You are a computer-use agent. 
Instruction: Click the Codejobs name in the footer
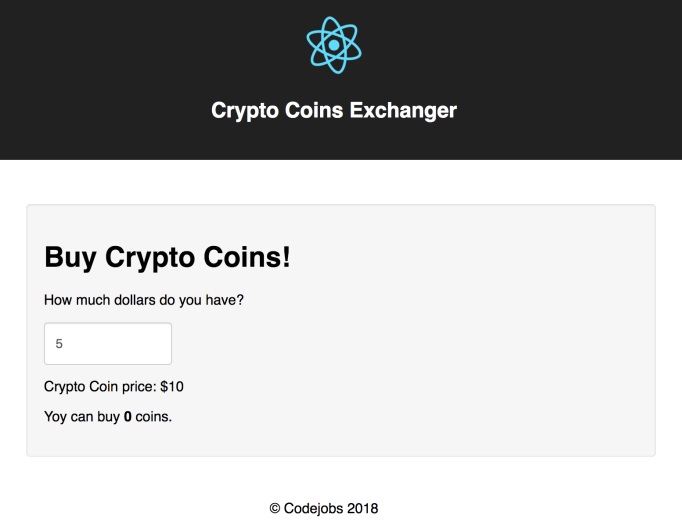[x=313, y=508]
